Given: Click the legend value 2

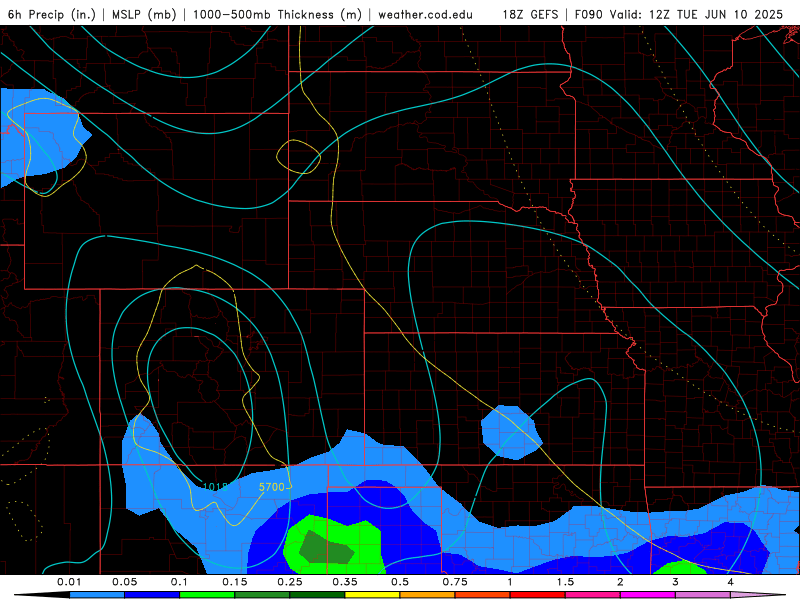Looking at the screenshot, I should click(x=620, y=582).
